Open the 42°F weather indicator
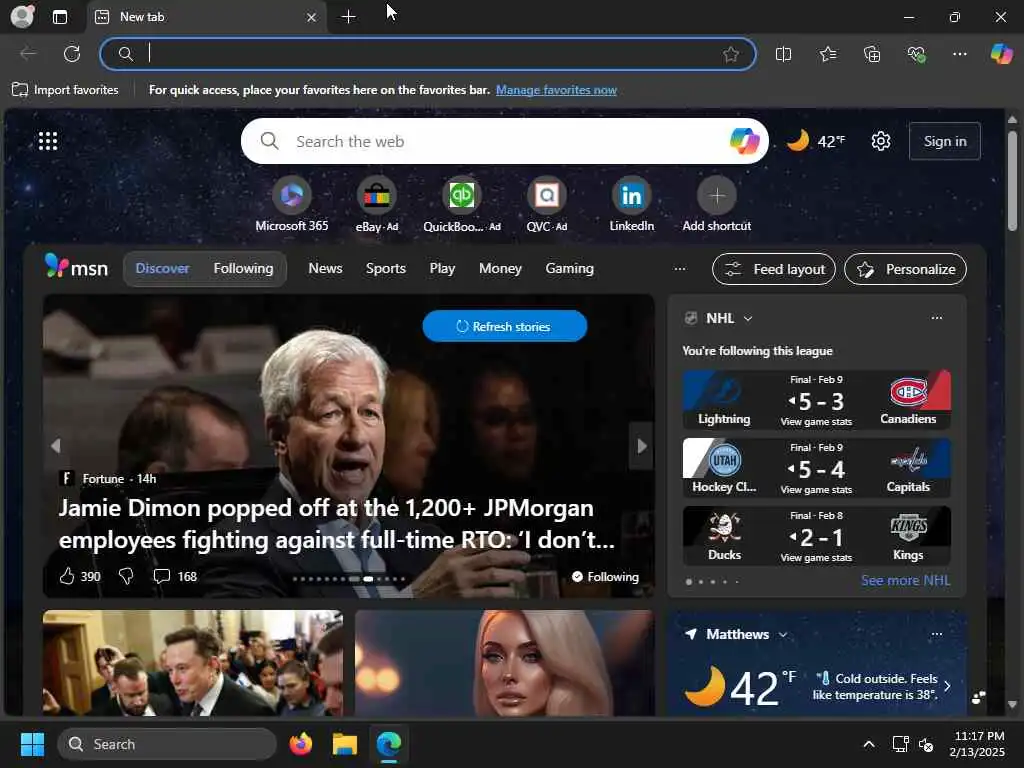Viewport: 1024px width, 768px height. pos(816,141)
